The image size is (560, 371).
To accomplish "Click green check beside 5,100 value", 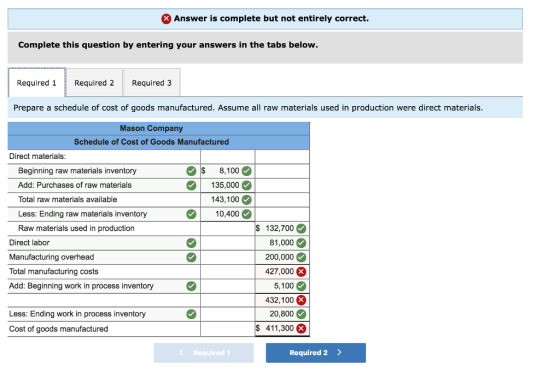I will tap(301, 286).
